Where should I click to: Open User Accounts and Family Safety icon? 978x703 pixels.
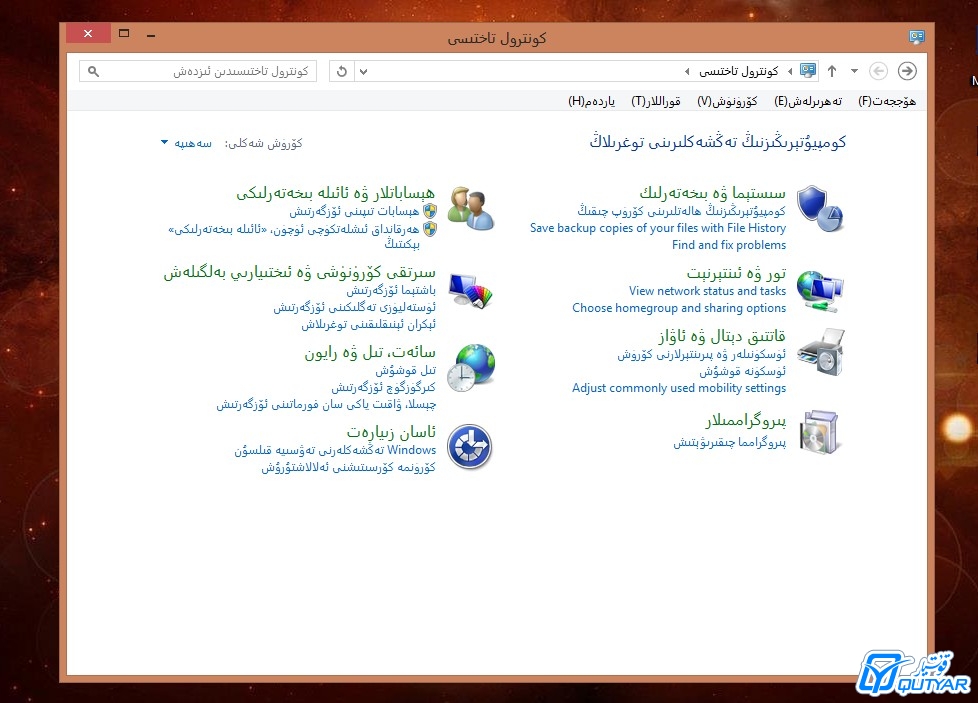tap(471, 208)
